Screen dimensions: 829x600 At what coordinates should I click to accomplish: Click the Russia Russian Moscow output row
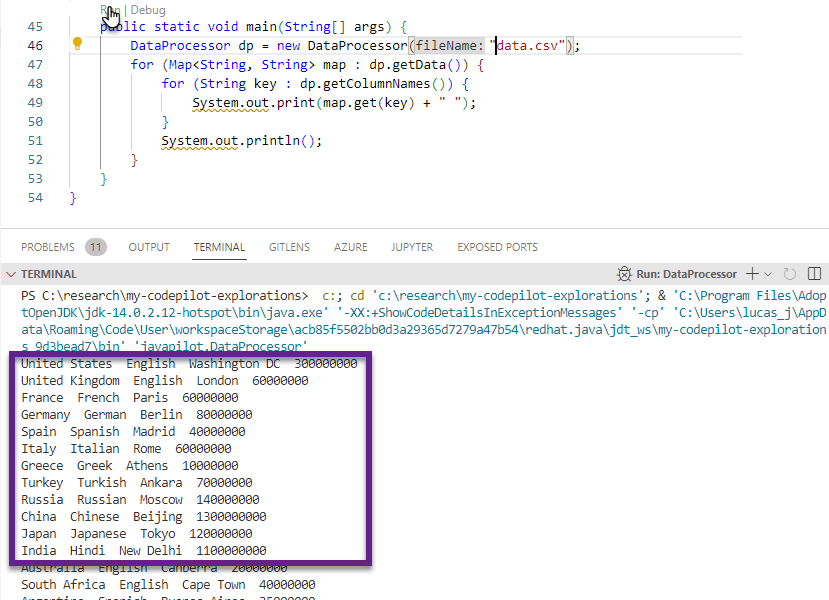pyautogui.click(x=140, y=500)
